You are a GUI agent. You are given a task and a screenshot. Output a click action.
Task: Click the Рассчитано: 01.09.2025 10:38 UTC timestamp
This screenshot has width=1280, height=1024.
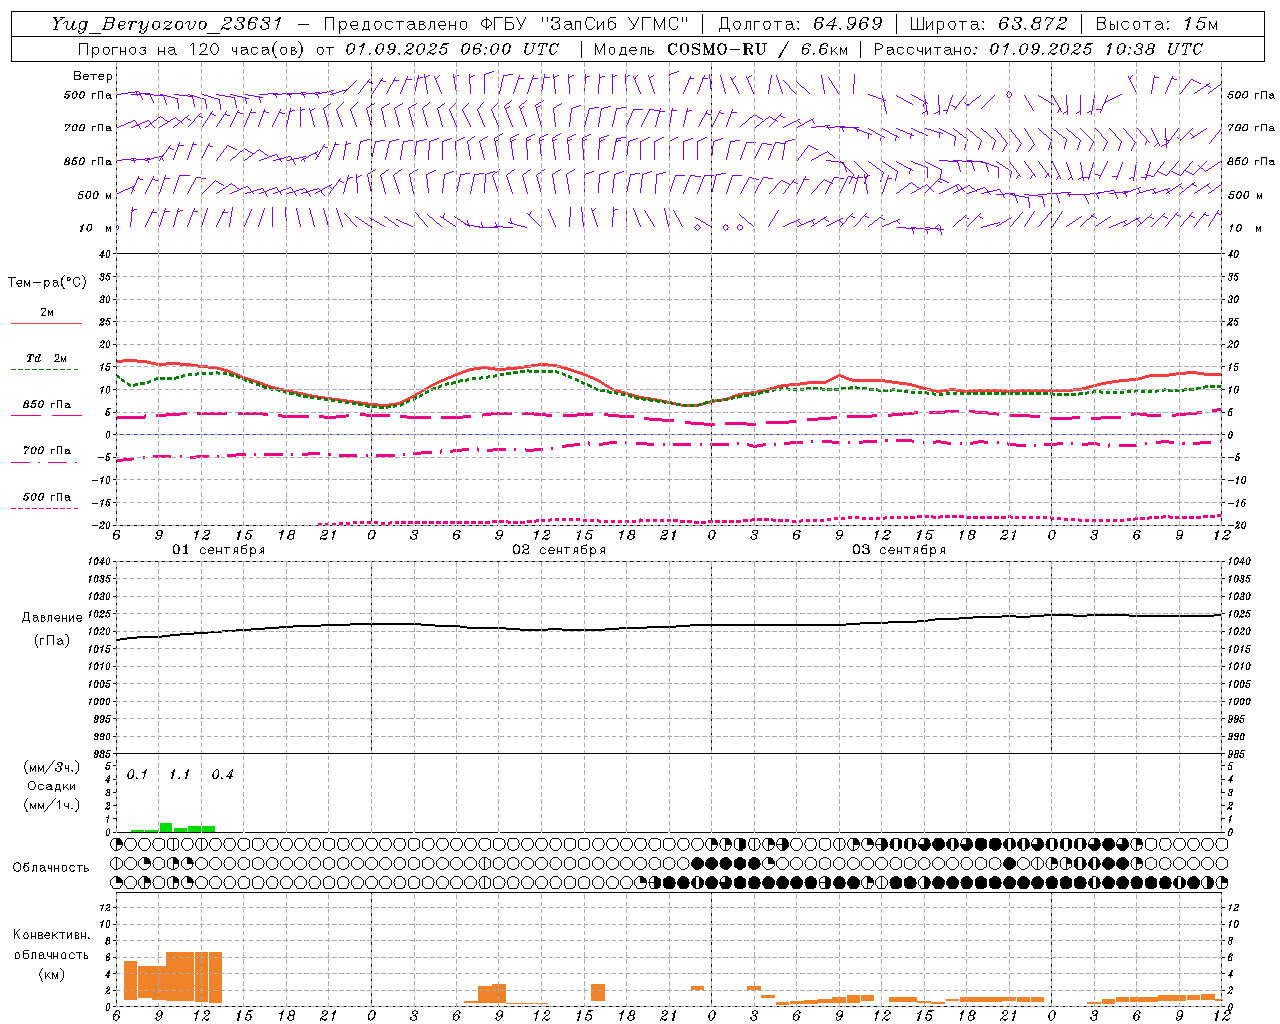[x=1038, y=49]
